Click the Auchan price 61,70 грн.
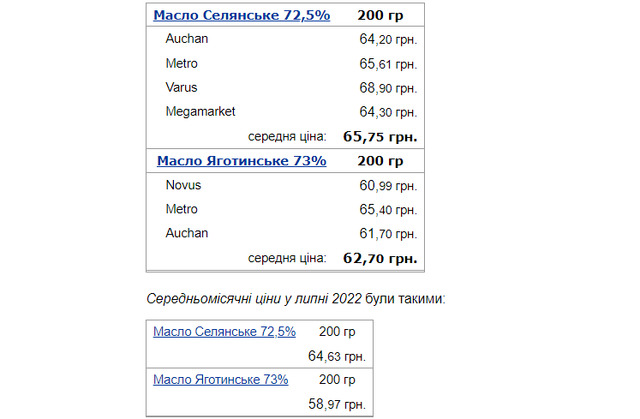Viewport: 640px width, 419px height. click(x=388, y=234)
